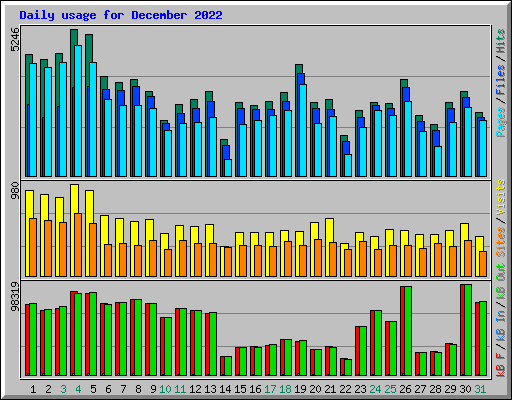
Task: Click day label 2 on the x-axis
Action: (48, 389)
